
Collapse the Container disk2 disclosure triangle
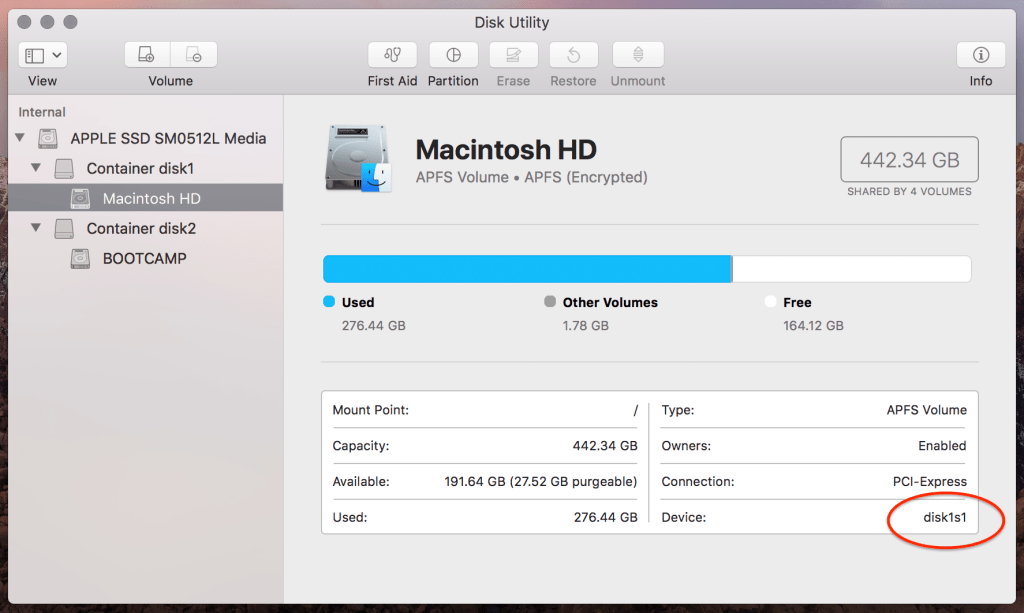(36, 228)
